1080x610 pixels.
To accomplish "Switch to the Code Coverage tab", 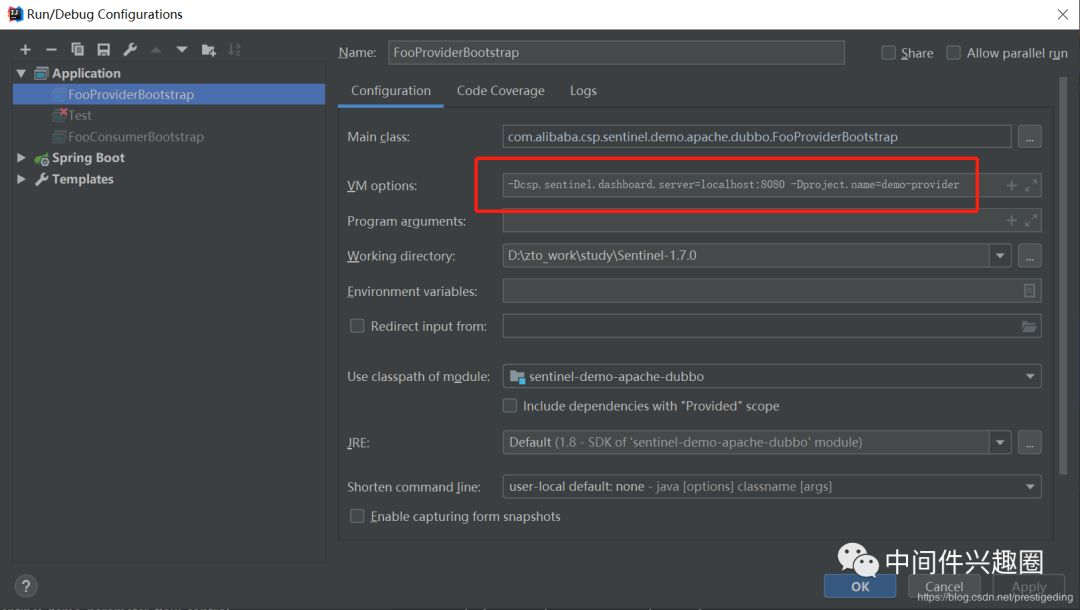I will tap(501, 91).
